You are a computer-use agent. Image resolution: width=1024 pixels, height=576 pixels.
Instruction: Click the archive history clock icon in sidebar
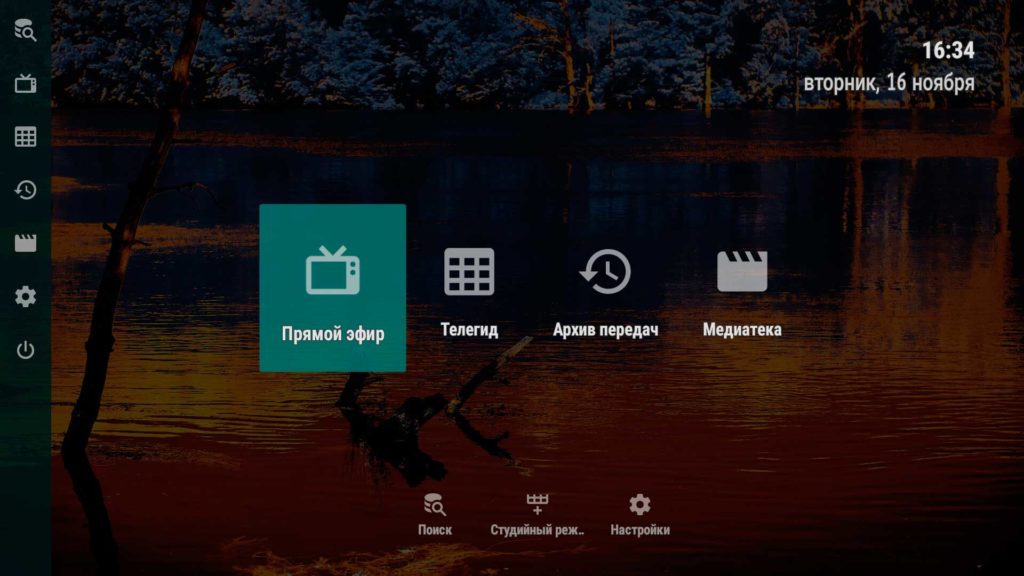point(25,188)
